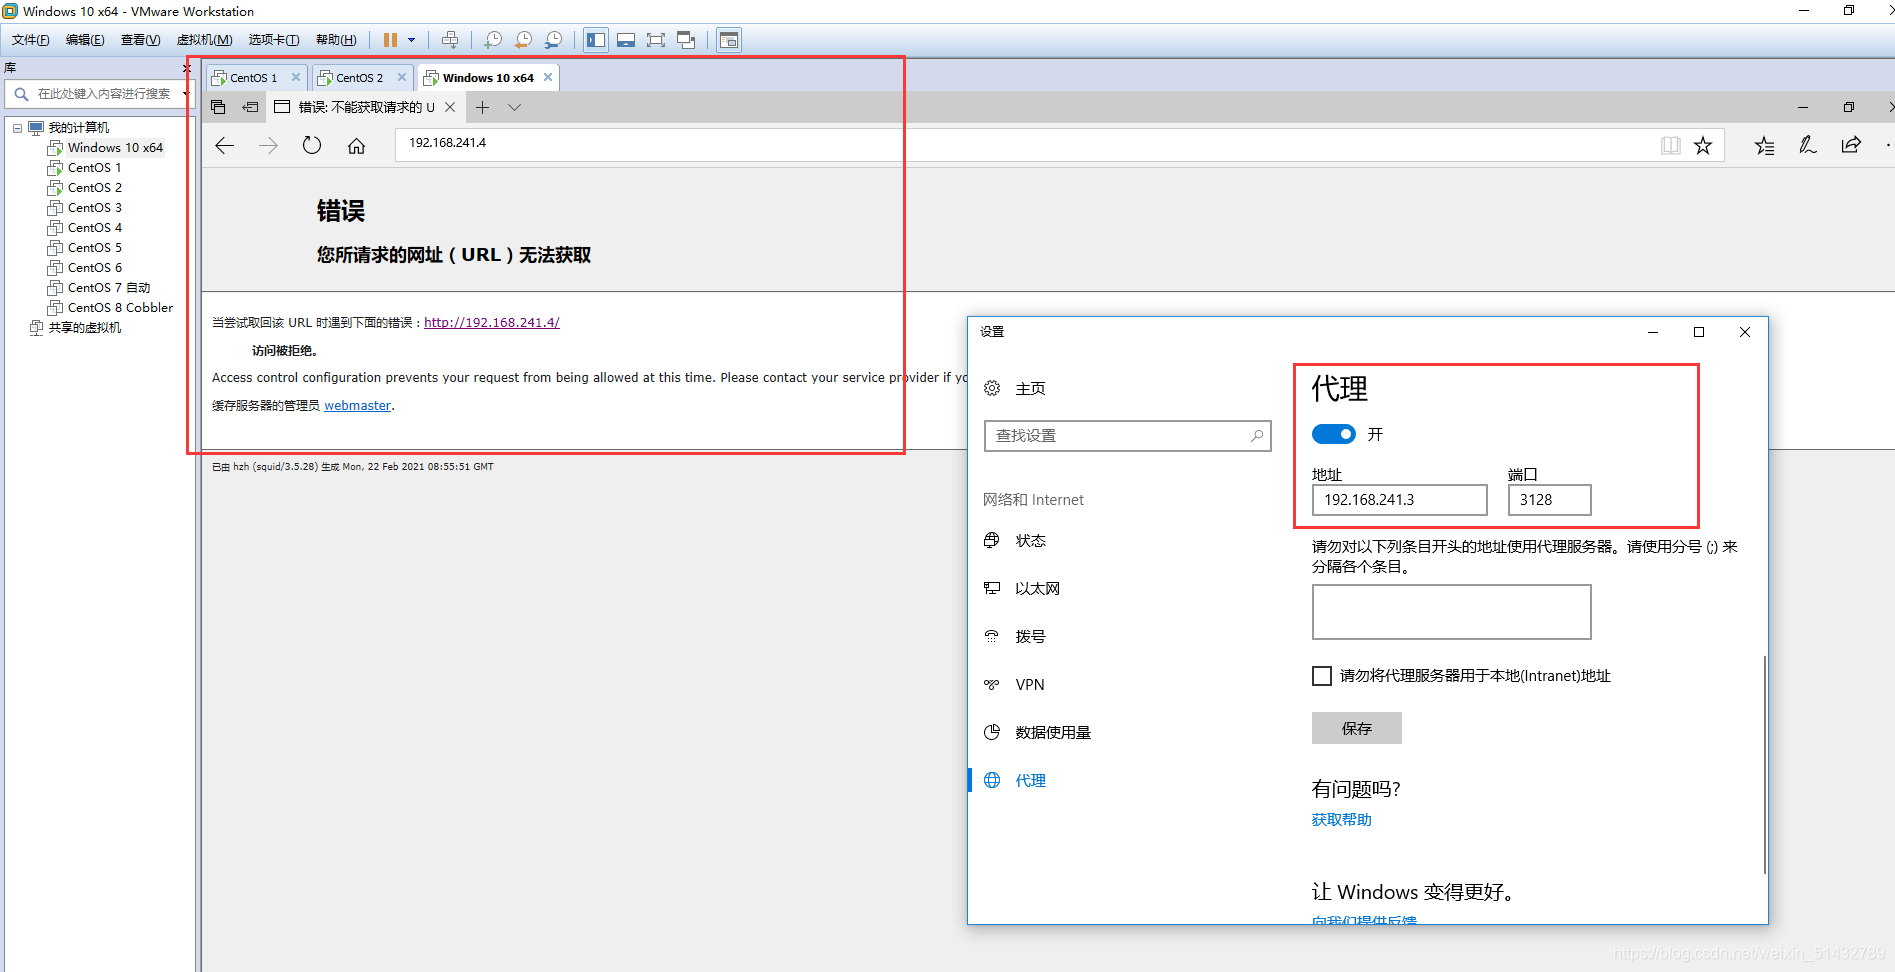Open a new Edge tab with the plus icon
1895x972 pixels.
coord(483,107)
